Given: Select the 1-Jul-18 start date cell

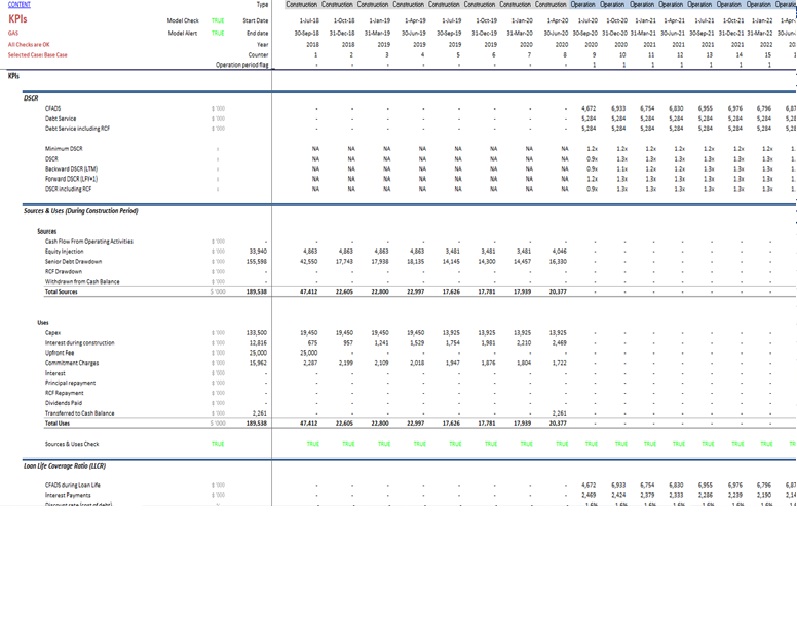Looking at the screenshot, I should pyautogui.click(x=309, y=21).
